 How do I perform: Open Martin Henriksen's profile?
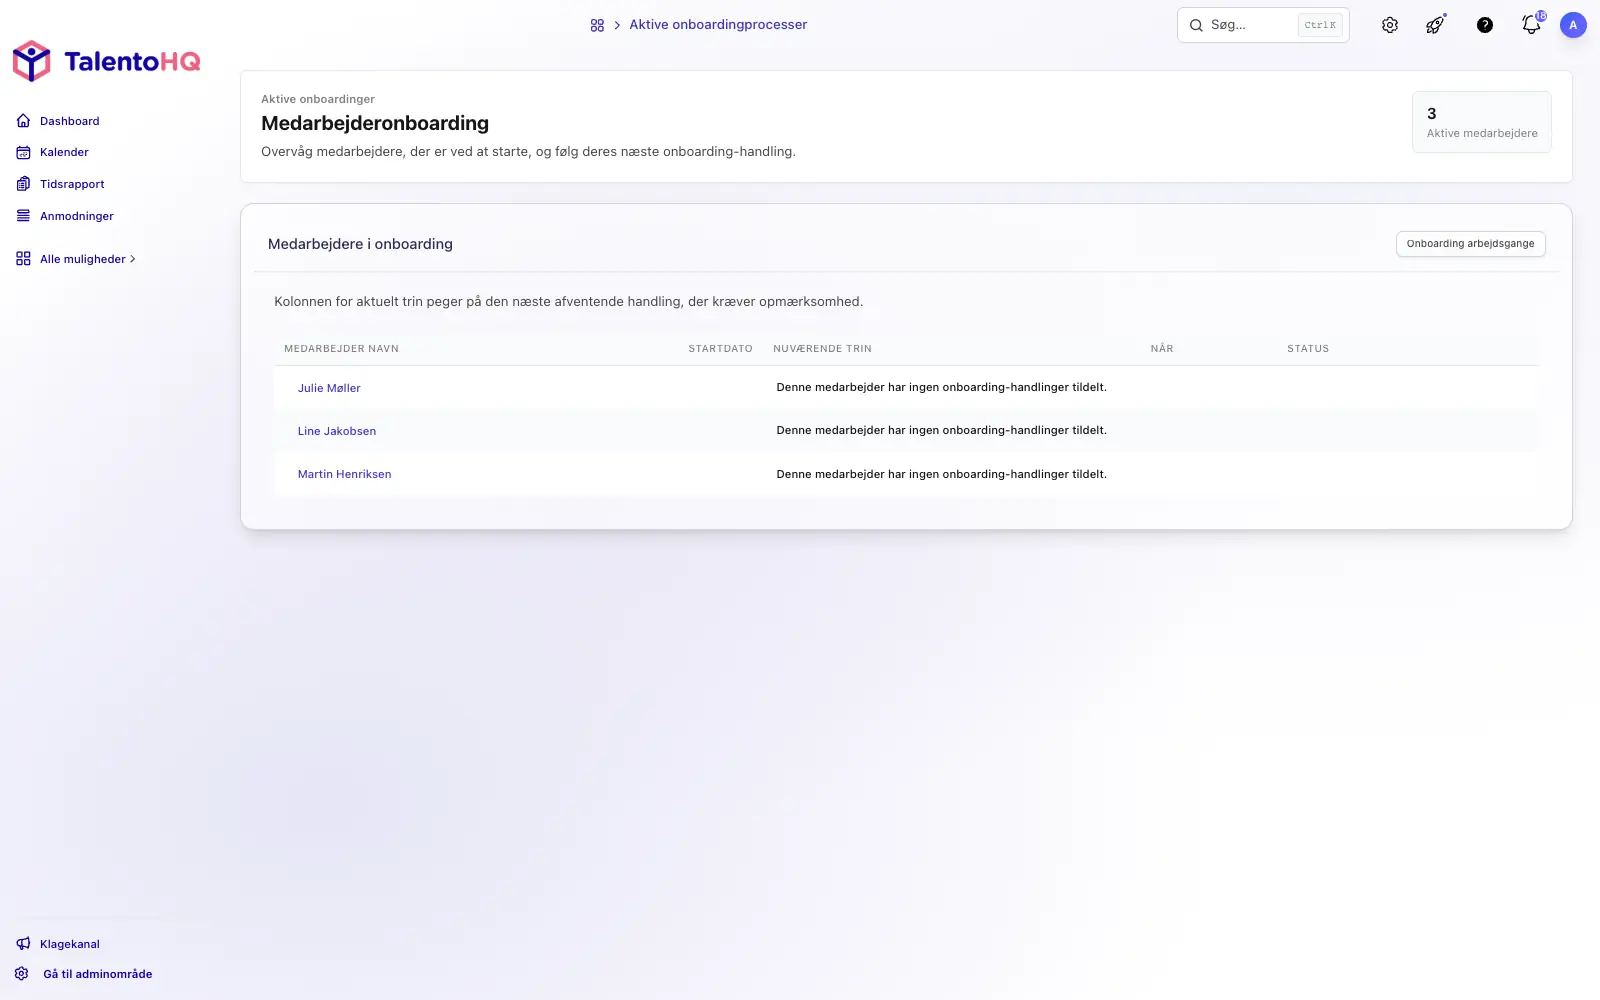point(344,474)
